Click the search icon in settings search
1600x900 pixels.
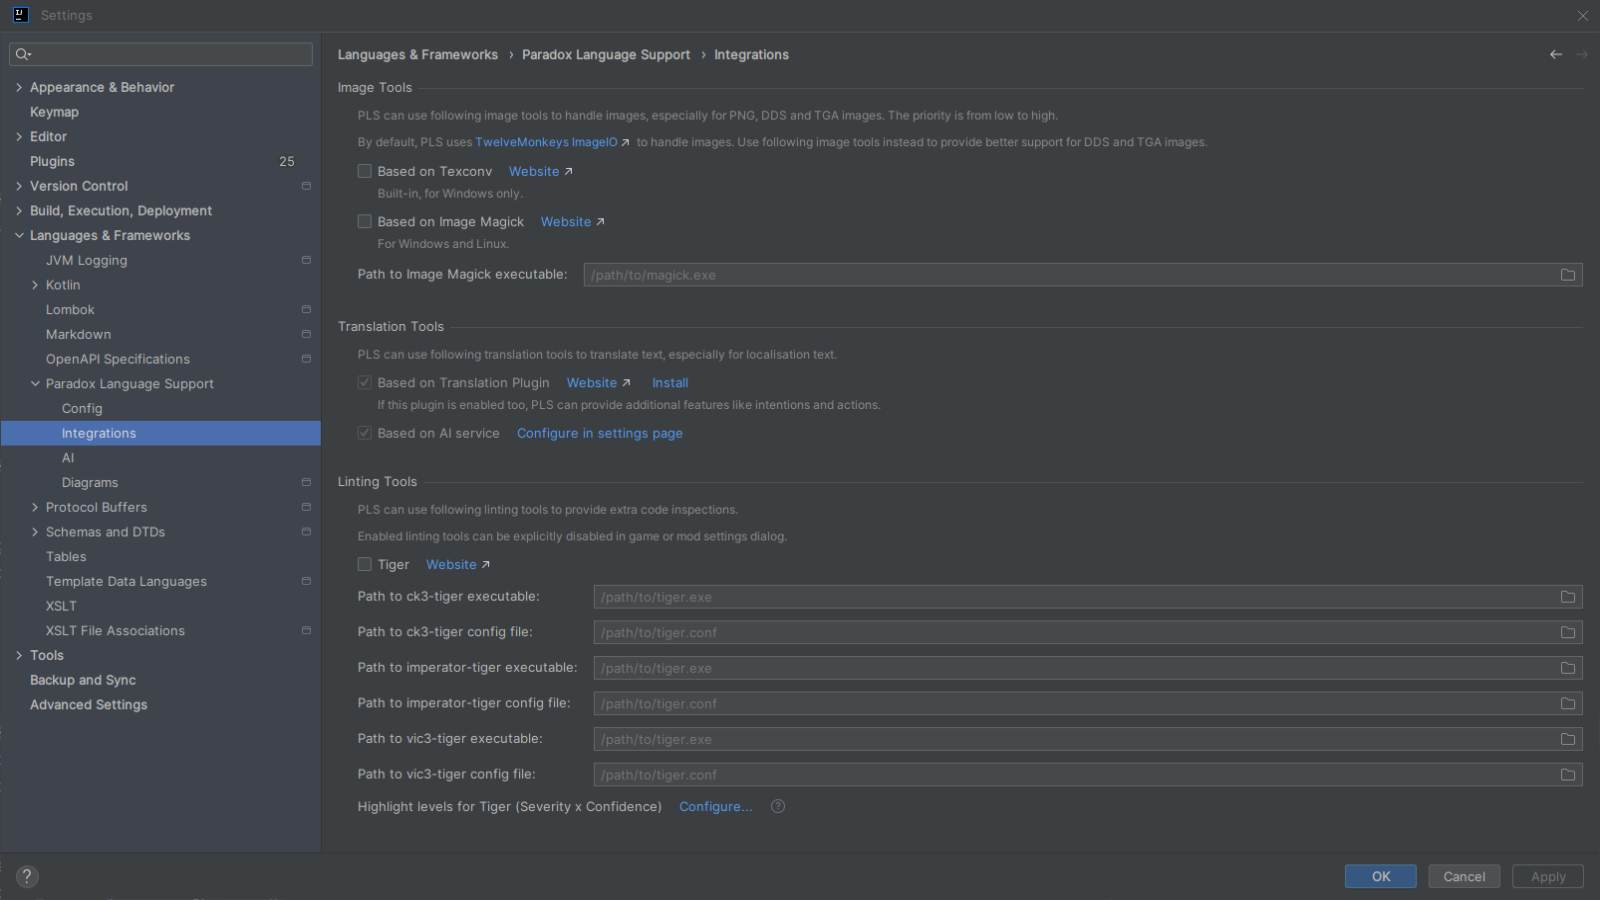tap(23, 54)
